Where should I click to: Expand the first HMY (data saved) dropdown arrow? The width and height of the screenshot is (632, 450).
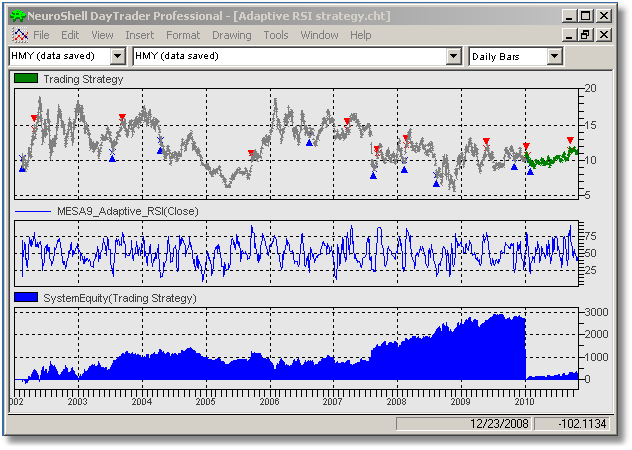(x=118, y=56)
